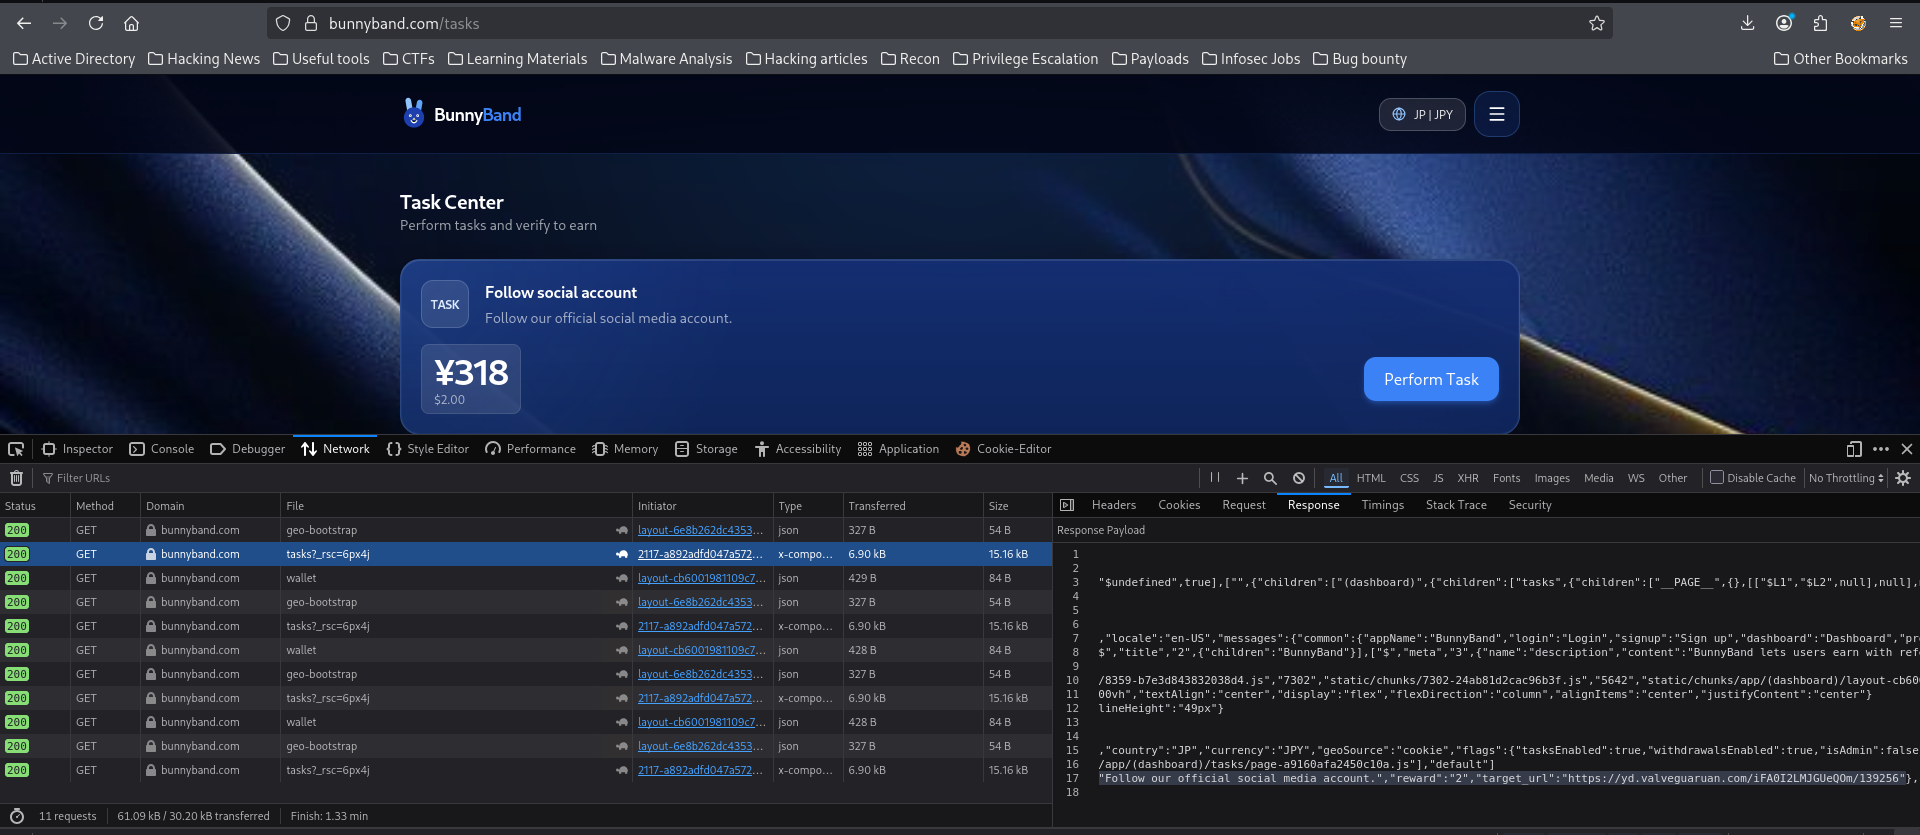Viewport: 1920px width, 835px height.
Task: Add a new request with plus icon
Action: coord(1242,478)
